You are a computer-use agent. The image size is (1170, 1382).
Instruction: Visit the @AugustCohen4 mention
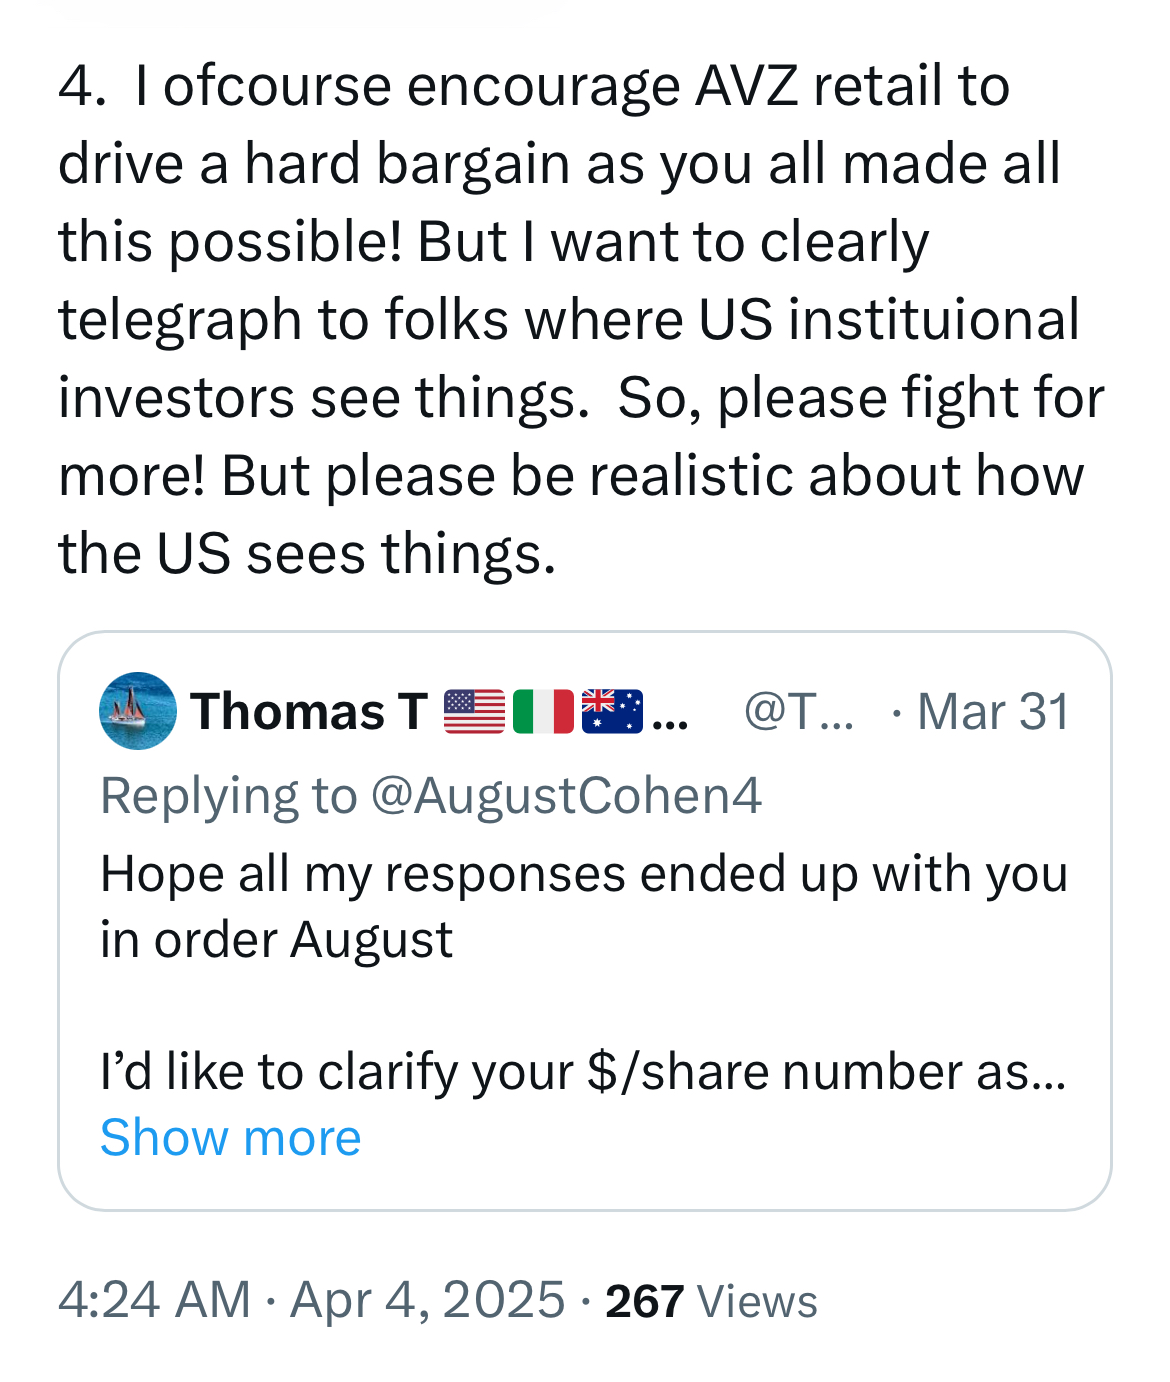[x=566, y=796]
